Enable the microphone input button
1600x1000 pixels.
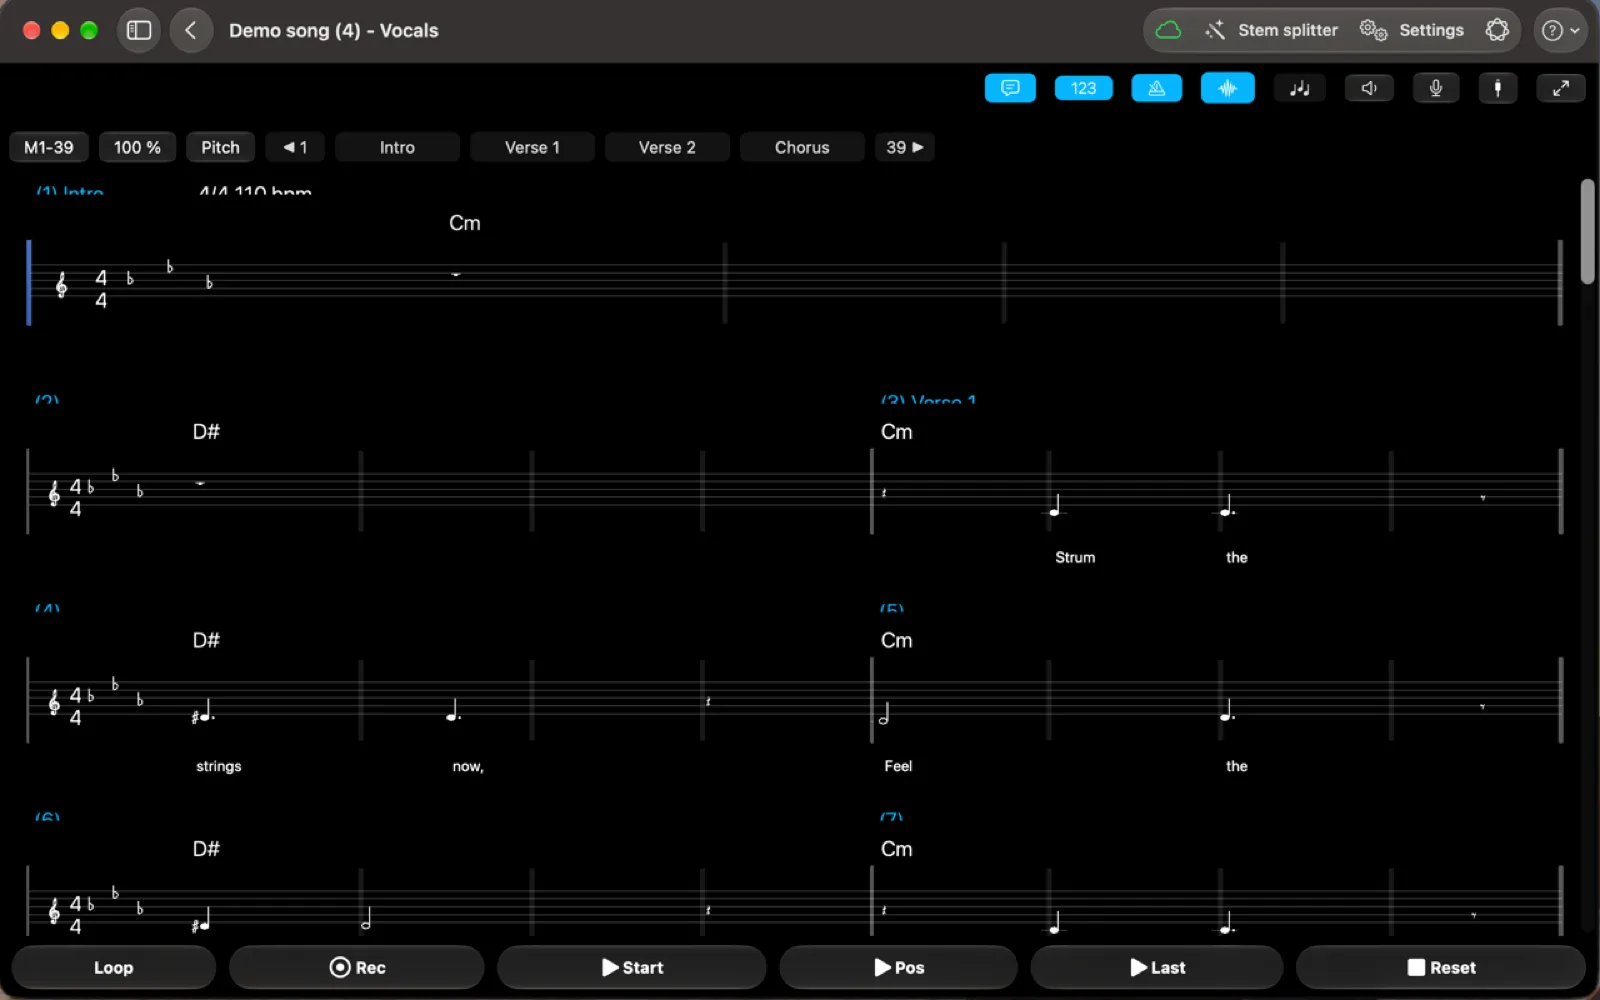(1435, 88)
